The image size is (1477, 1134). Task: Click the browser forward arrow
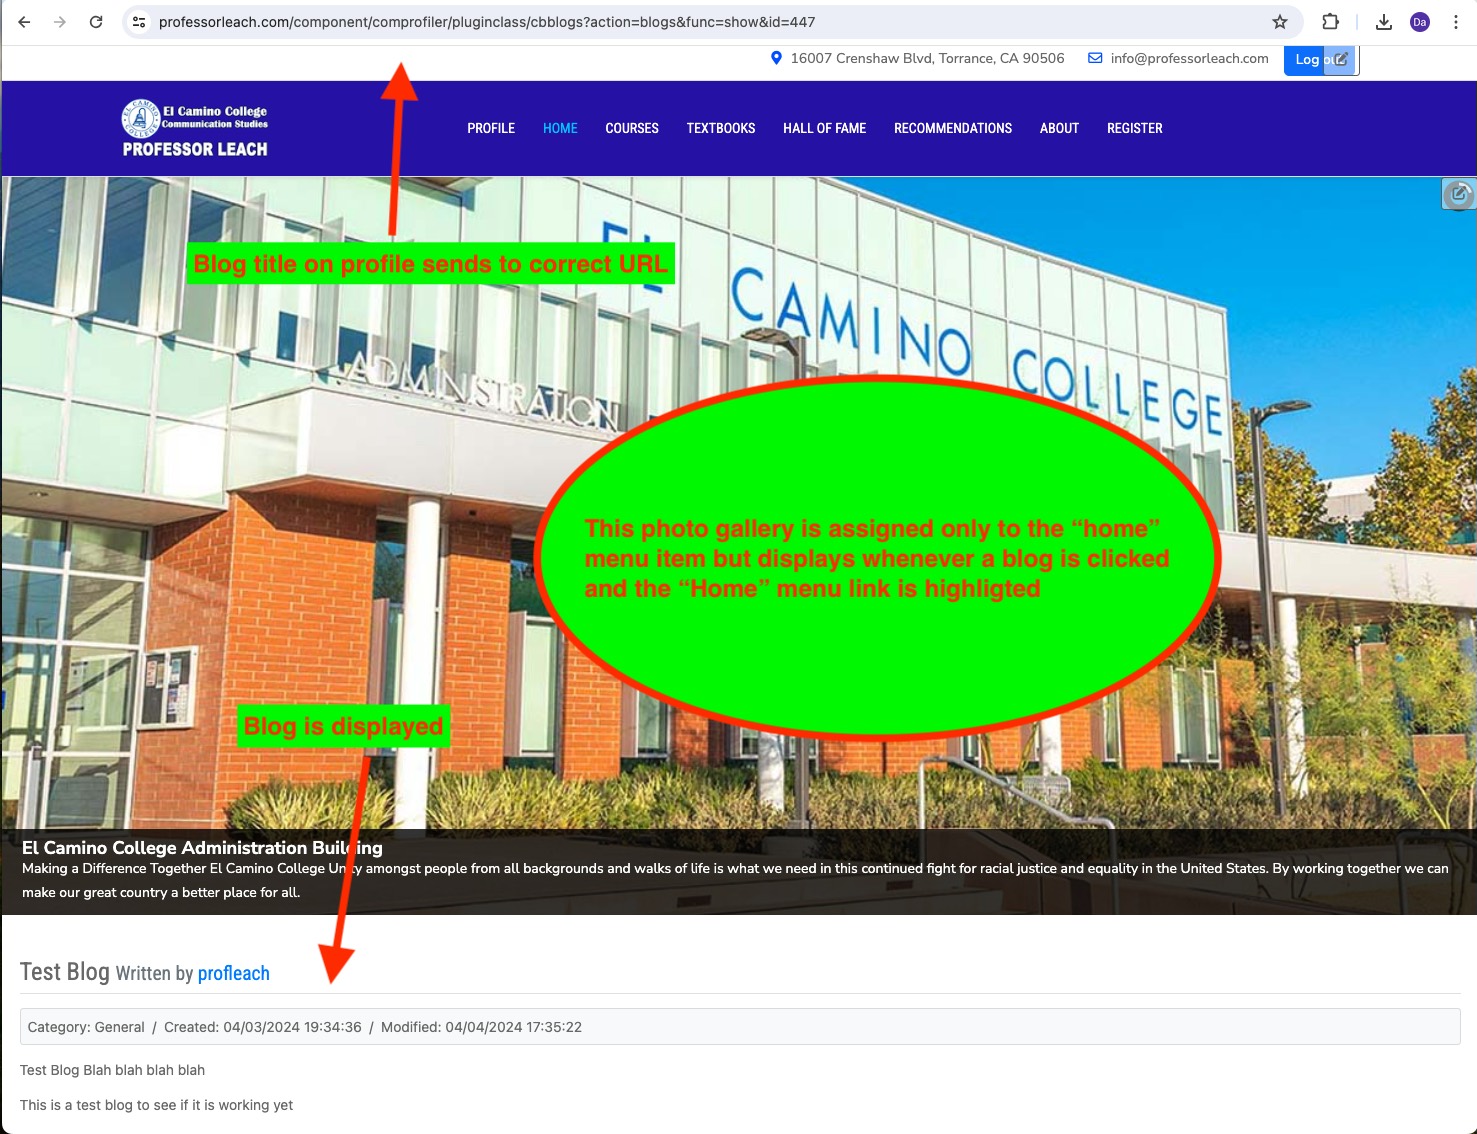tap(60, 22)
